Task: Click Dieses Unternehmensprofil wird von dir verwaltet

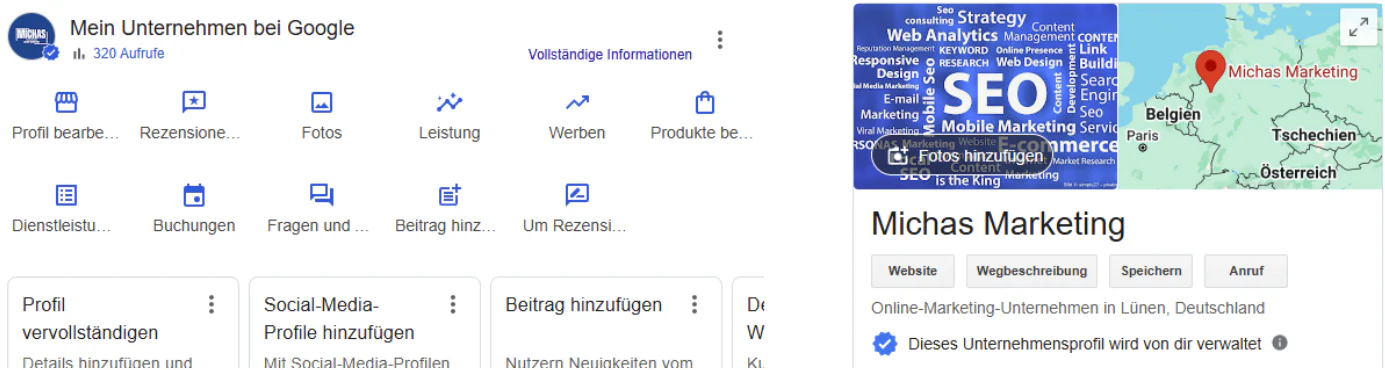Action: [x=1085, y=344]
